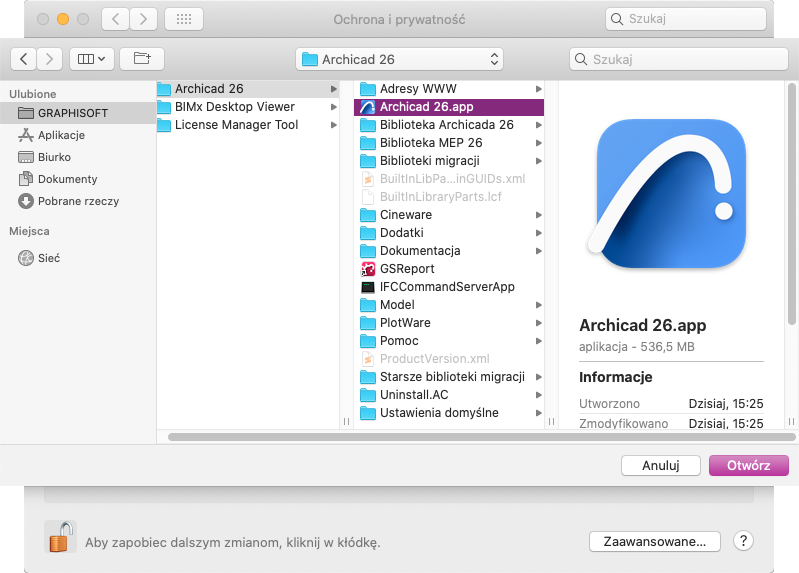Click the Otwórz button
799x573 pixels.
(x=749, y=465)
